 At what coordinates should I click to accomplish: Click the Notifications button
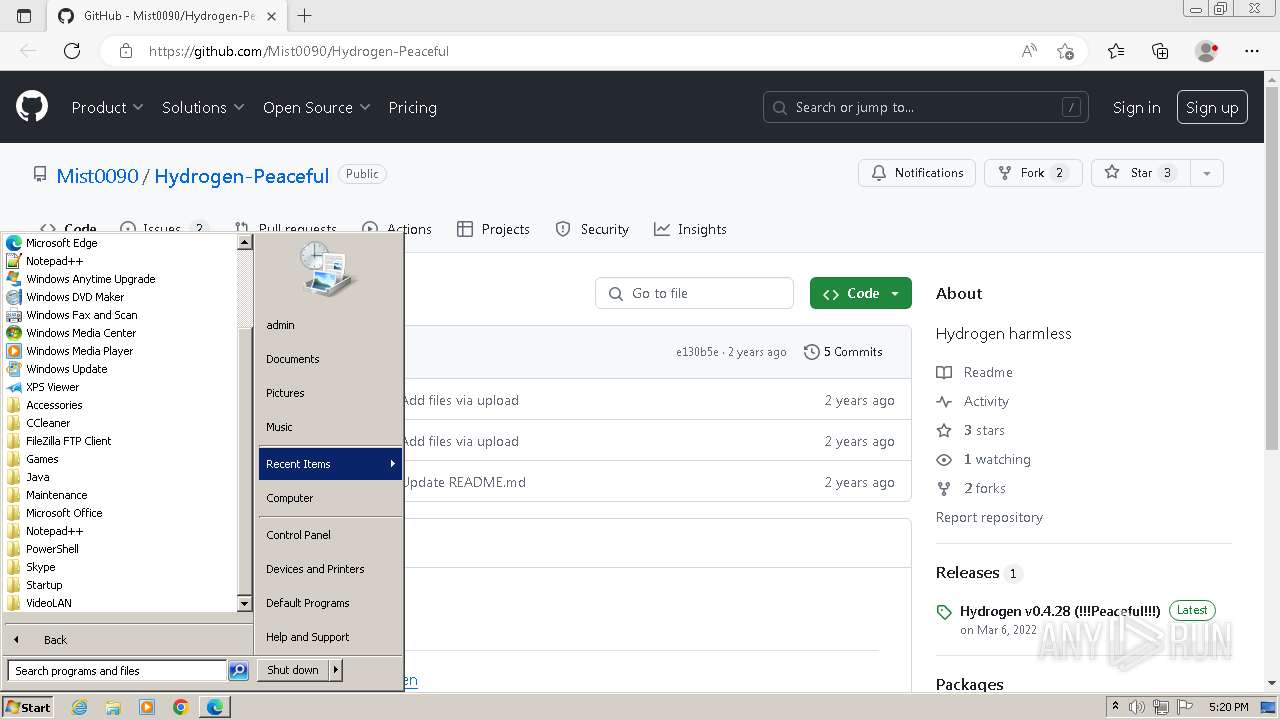[917, 173]
